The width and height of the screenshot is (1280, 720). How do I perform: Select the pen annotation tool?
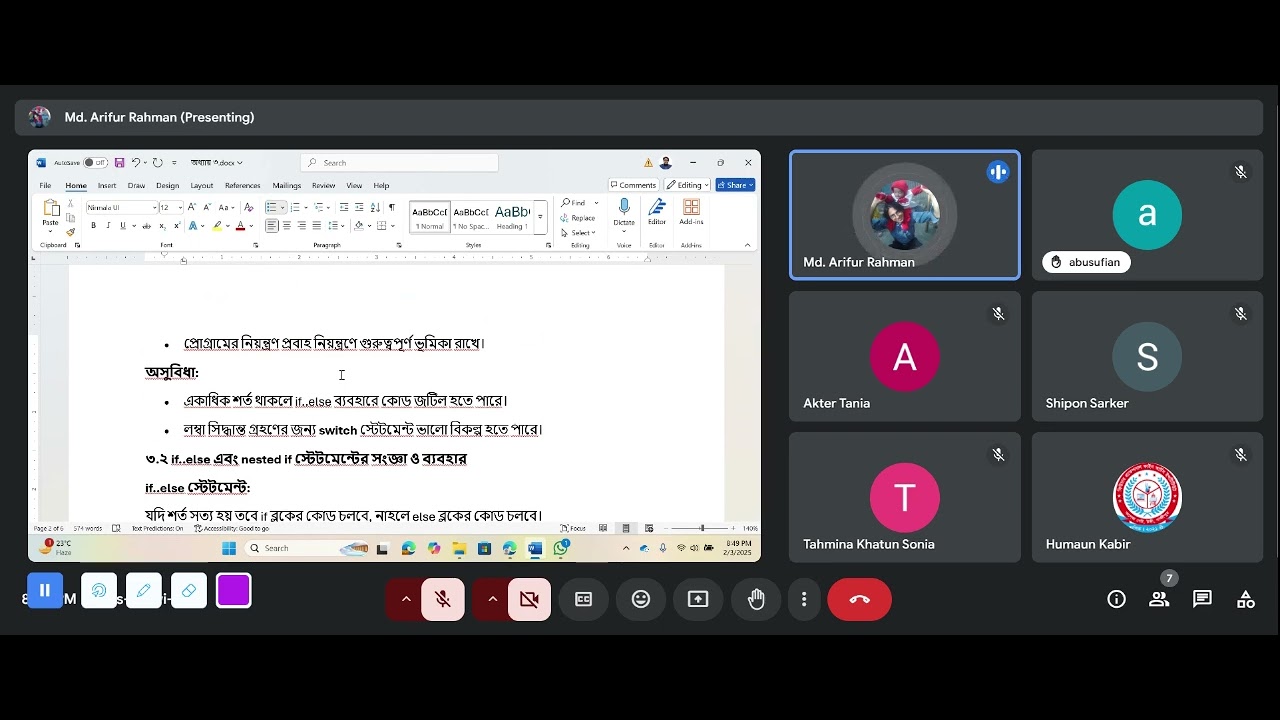(143, 591)
